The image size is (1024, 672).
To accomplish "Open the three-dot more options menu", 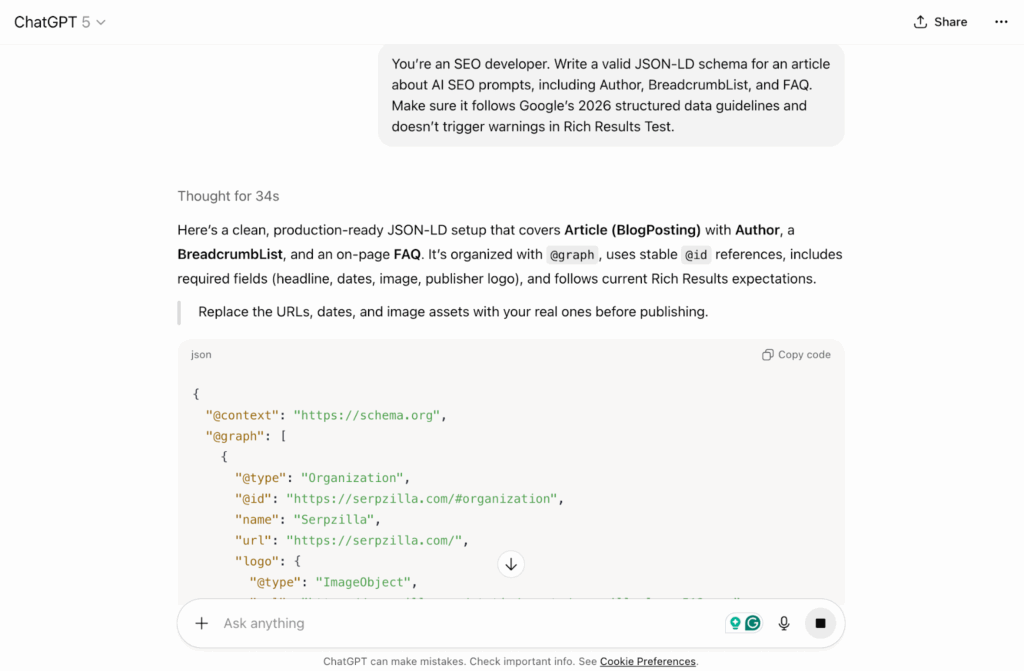I will coord(1001,22).
